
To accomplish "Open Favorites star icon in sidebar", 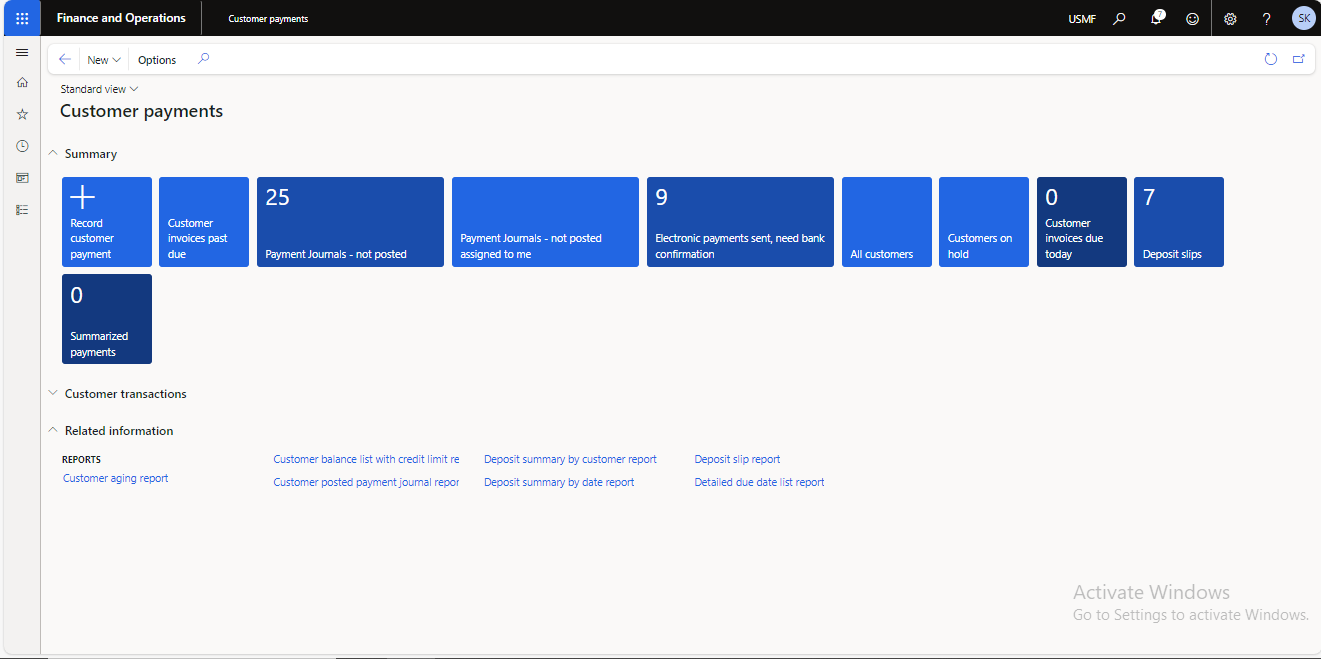I will tap(22, 114).
